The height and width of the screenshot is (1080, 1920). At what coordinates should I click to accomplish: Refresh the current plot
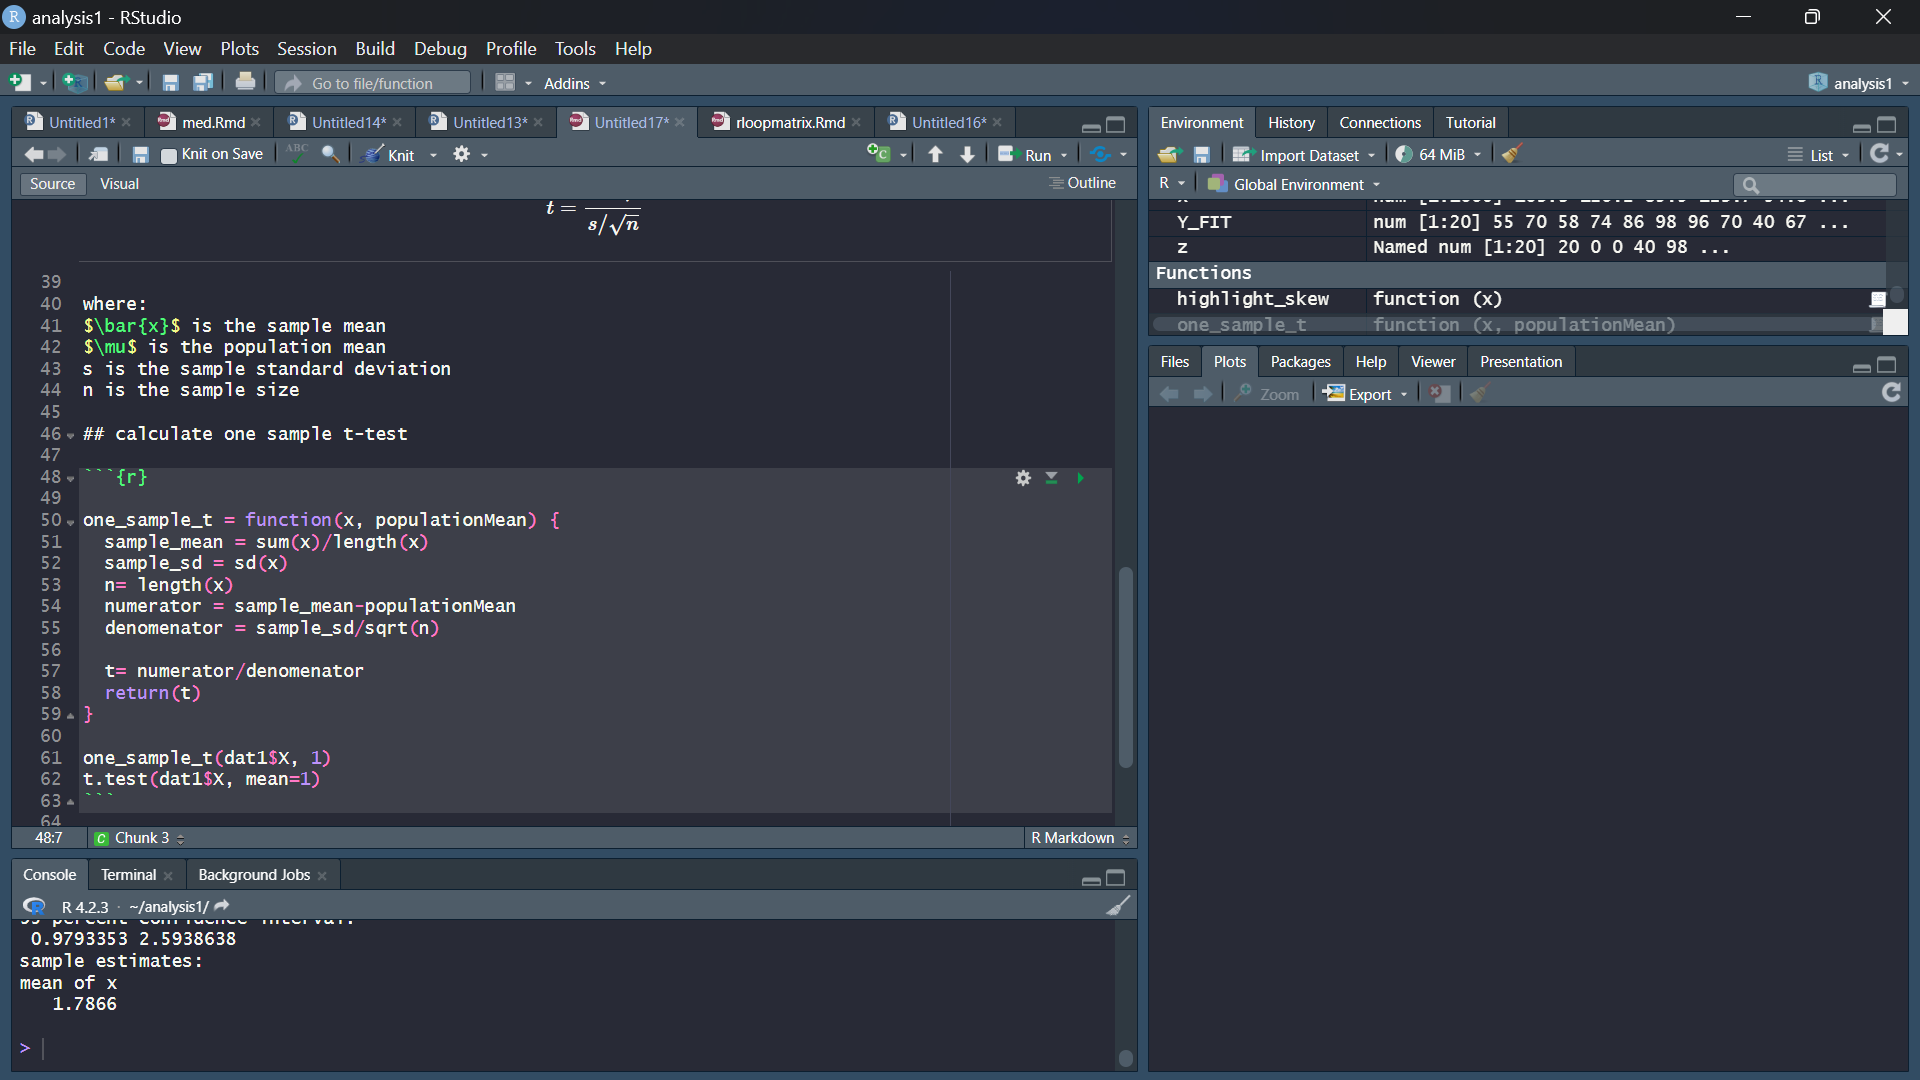(1891, 393)
